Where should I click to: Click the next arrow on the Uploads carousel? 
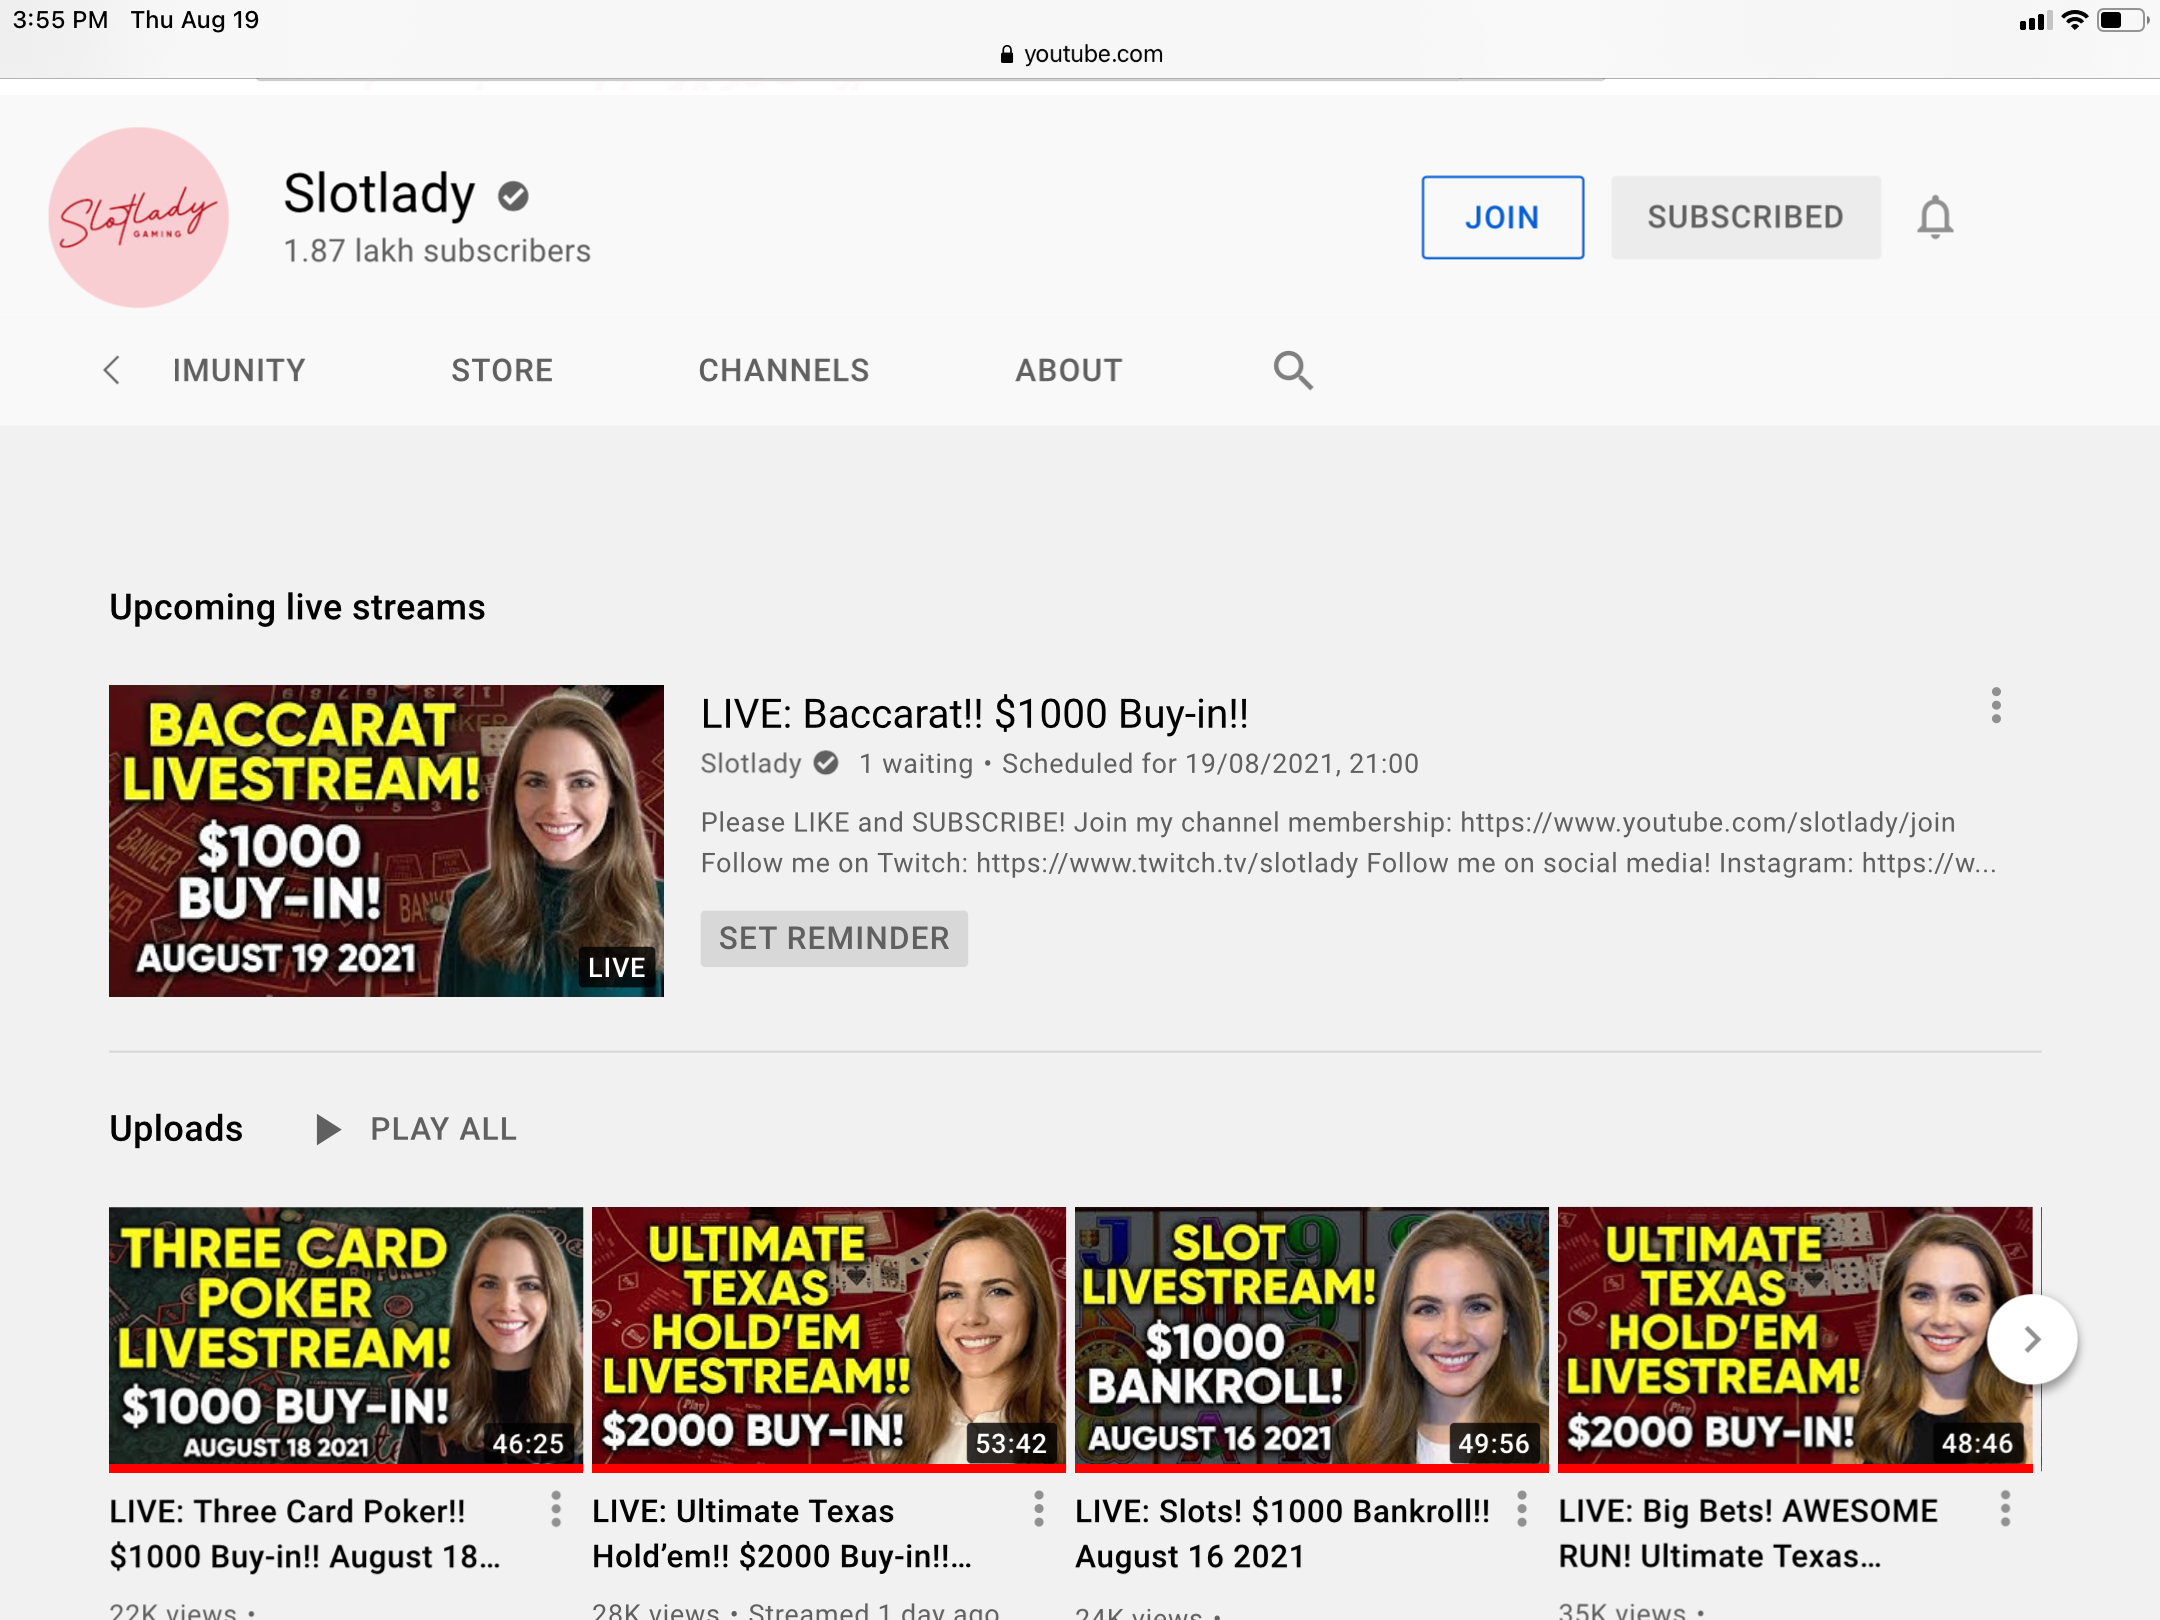pyautogui.click(x=2032, y=1339)
